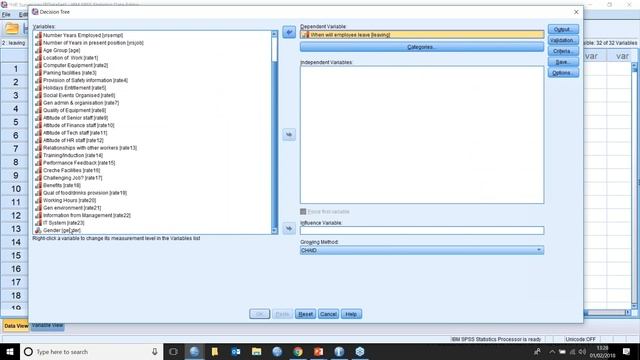
Task: Click the volume icon in system tray
Action: pos(582,352)
